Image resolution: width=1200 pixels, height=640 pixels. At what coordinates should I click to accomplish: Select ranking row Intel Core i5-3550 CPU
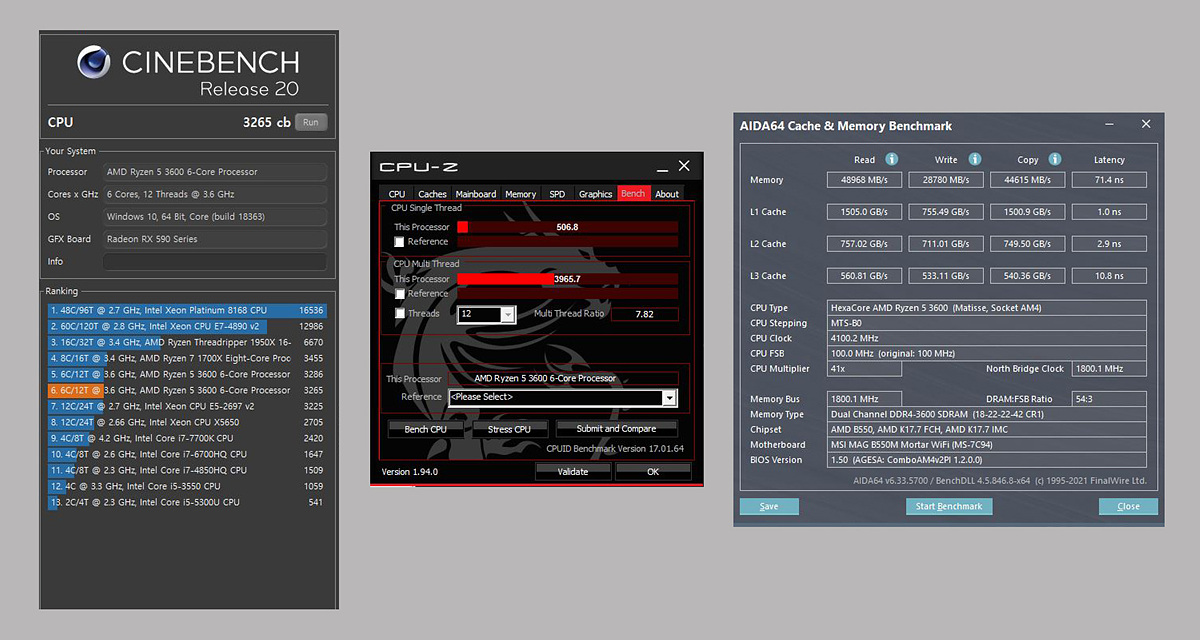coord(187,486)
